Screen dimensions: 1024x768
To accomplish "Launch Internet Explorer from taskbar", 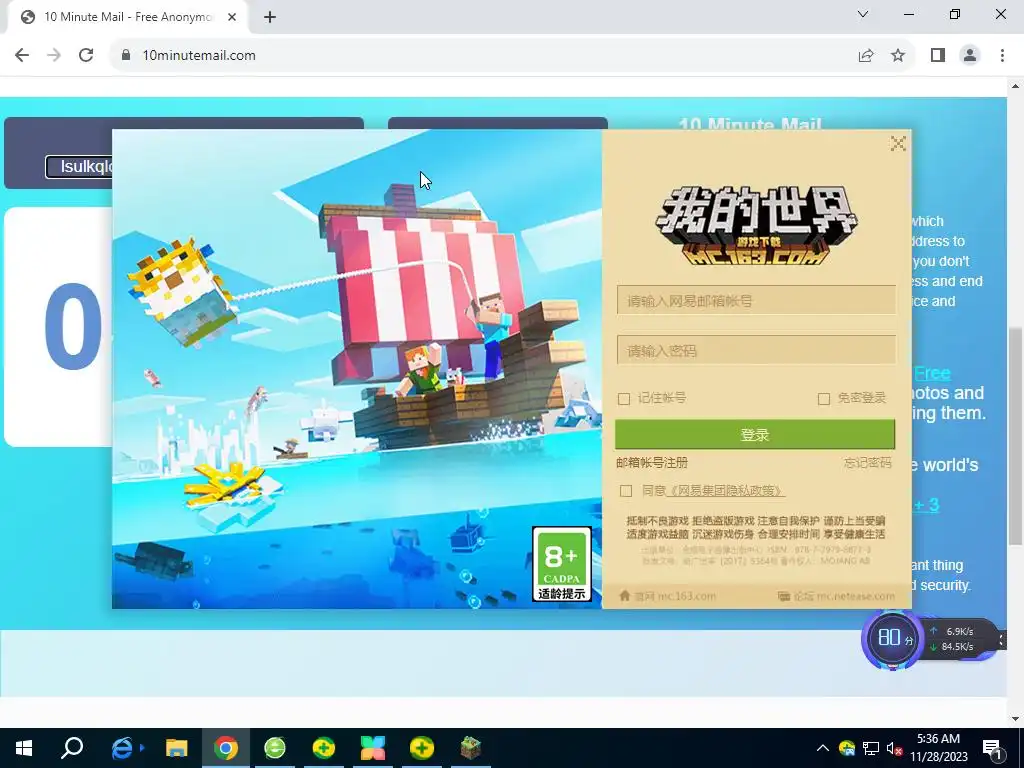I will (123, 748).
